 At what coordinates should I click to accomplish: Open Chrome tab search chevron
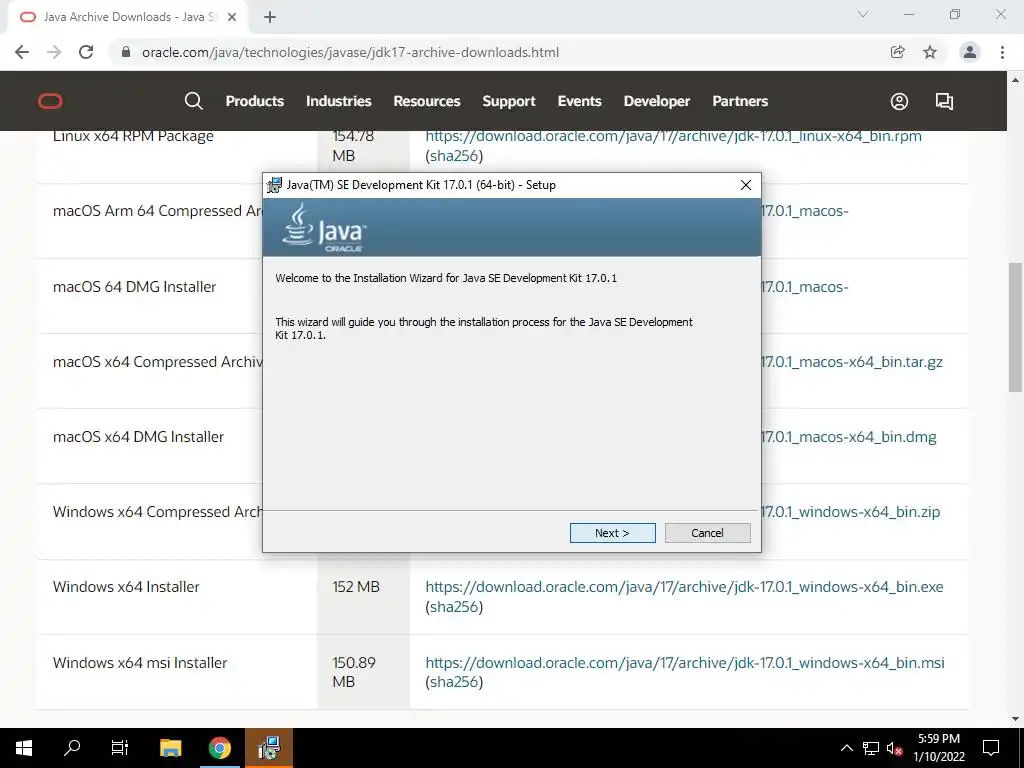pyautogui.click(x=863, y=14)
